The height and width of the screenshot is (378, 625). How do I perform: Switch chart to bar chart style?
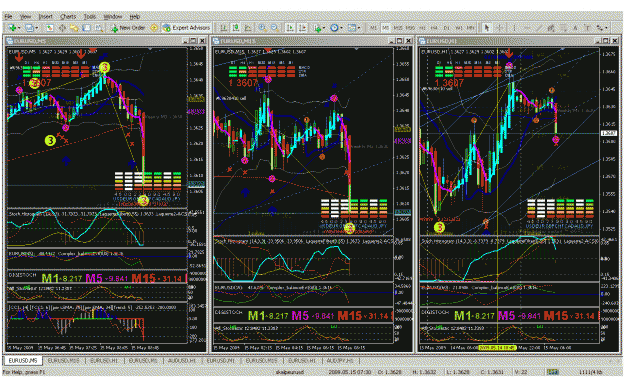pyautogui.click(x=224, y=28)
